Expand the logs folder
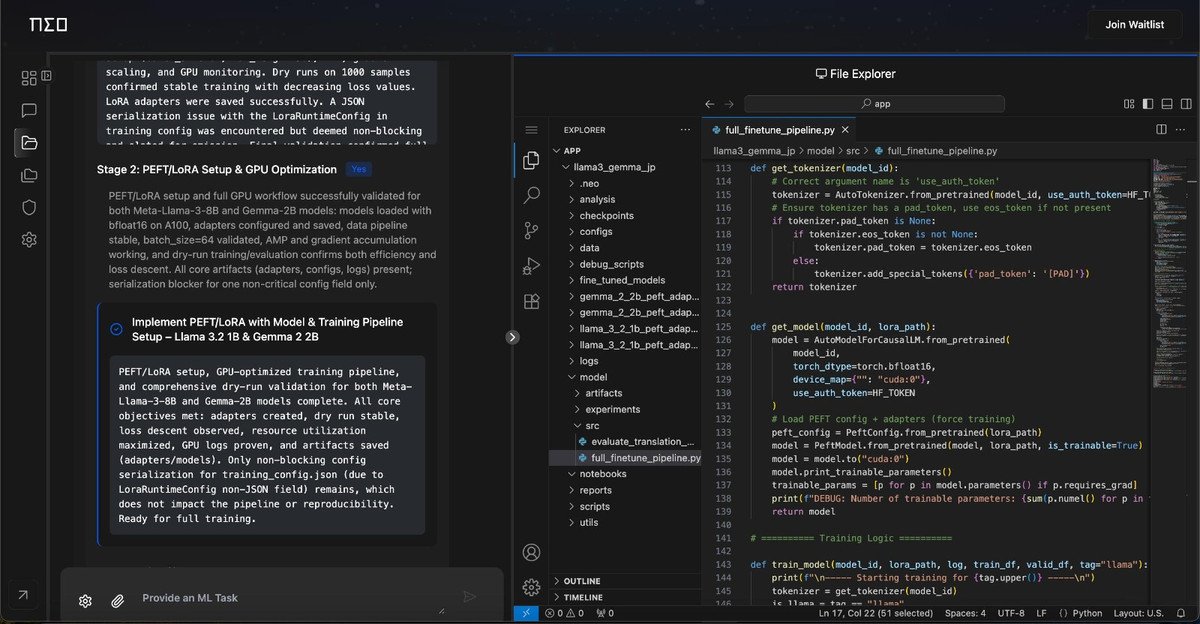 coord(624,361)
